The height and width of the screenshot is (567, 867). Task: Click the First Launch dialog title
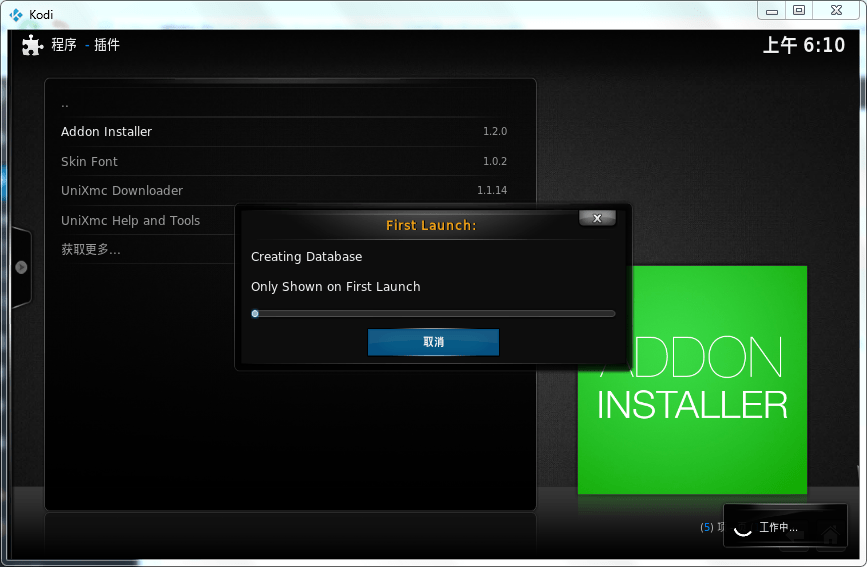coord(431,225)
